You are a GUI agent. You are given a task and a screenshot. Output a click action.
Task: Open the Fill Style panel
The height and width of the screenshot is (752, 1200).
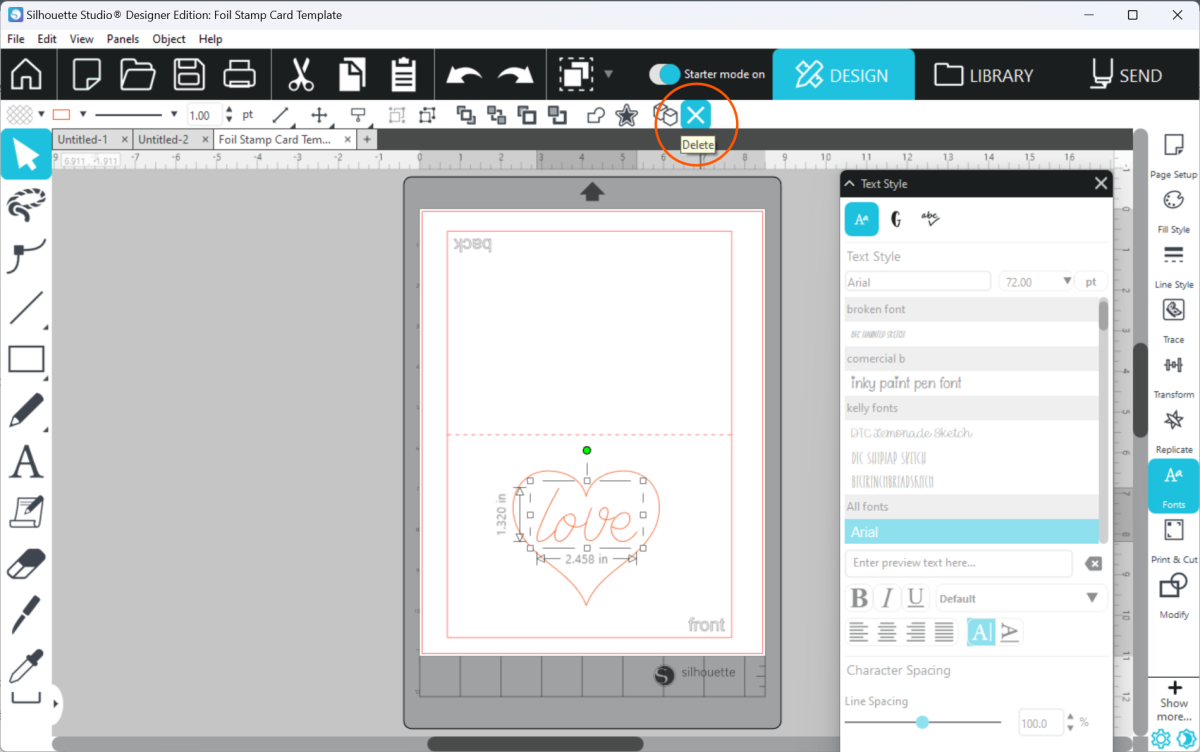pyautogui.click(x=1174, y=211)
